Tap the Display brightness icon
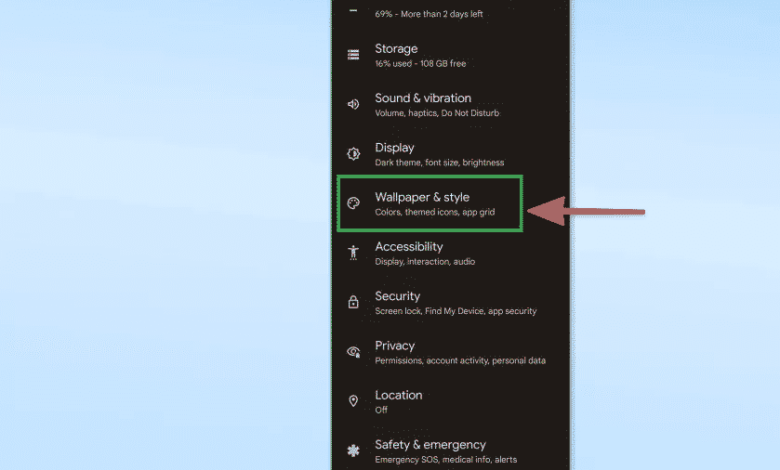The image size is (780, 470). (x=353, y=154)
